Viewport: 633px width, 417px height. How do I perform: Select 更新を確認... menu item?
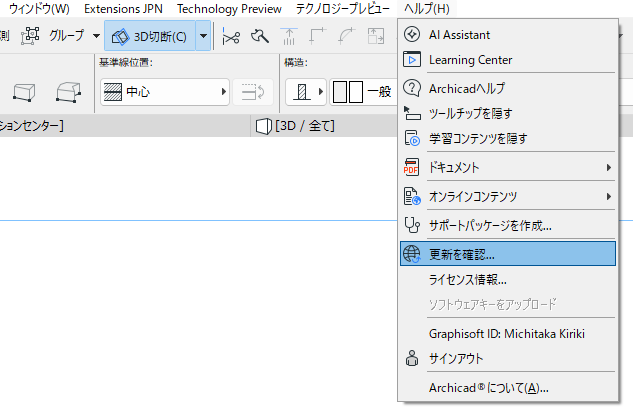coord(507,254)
